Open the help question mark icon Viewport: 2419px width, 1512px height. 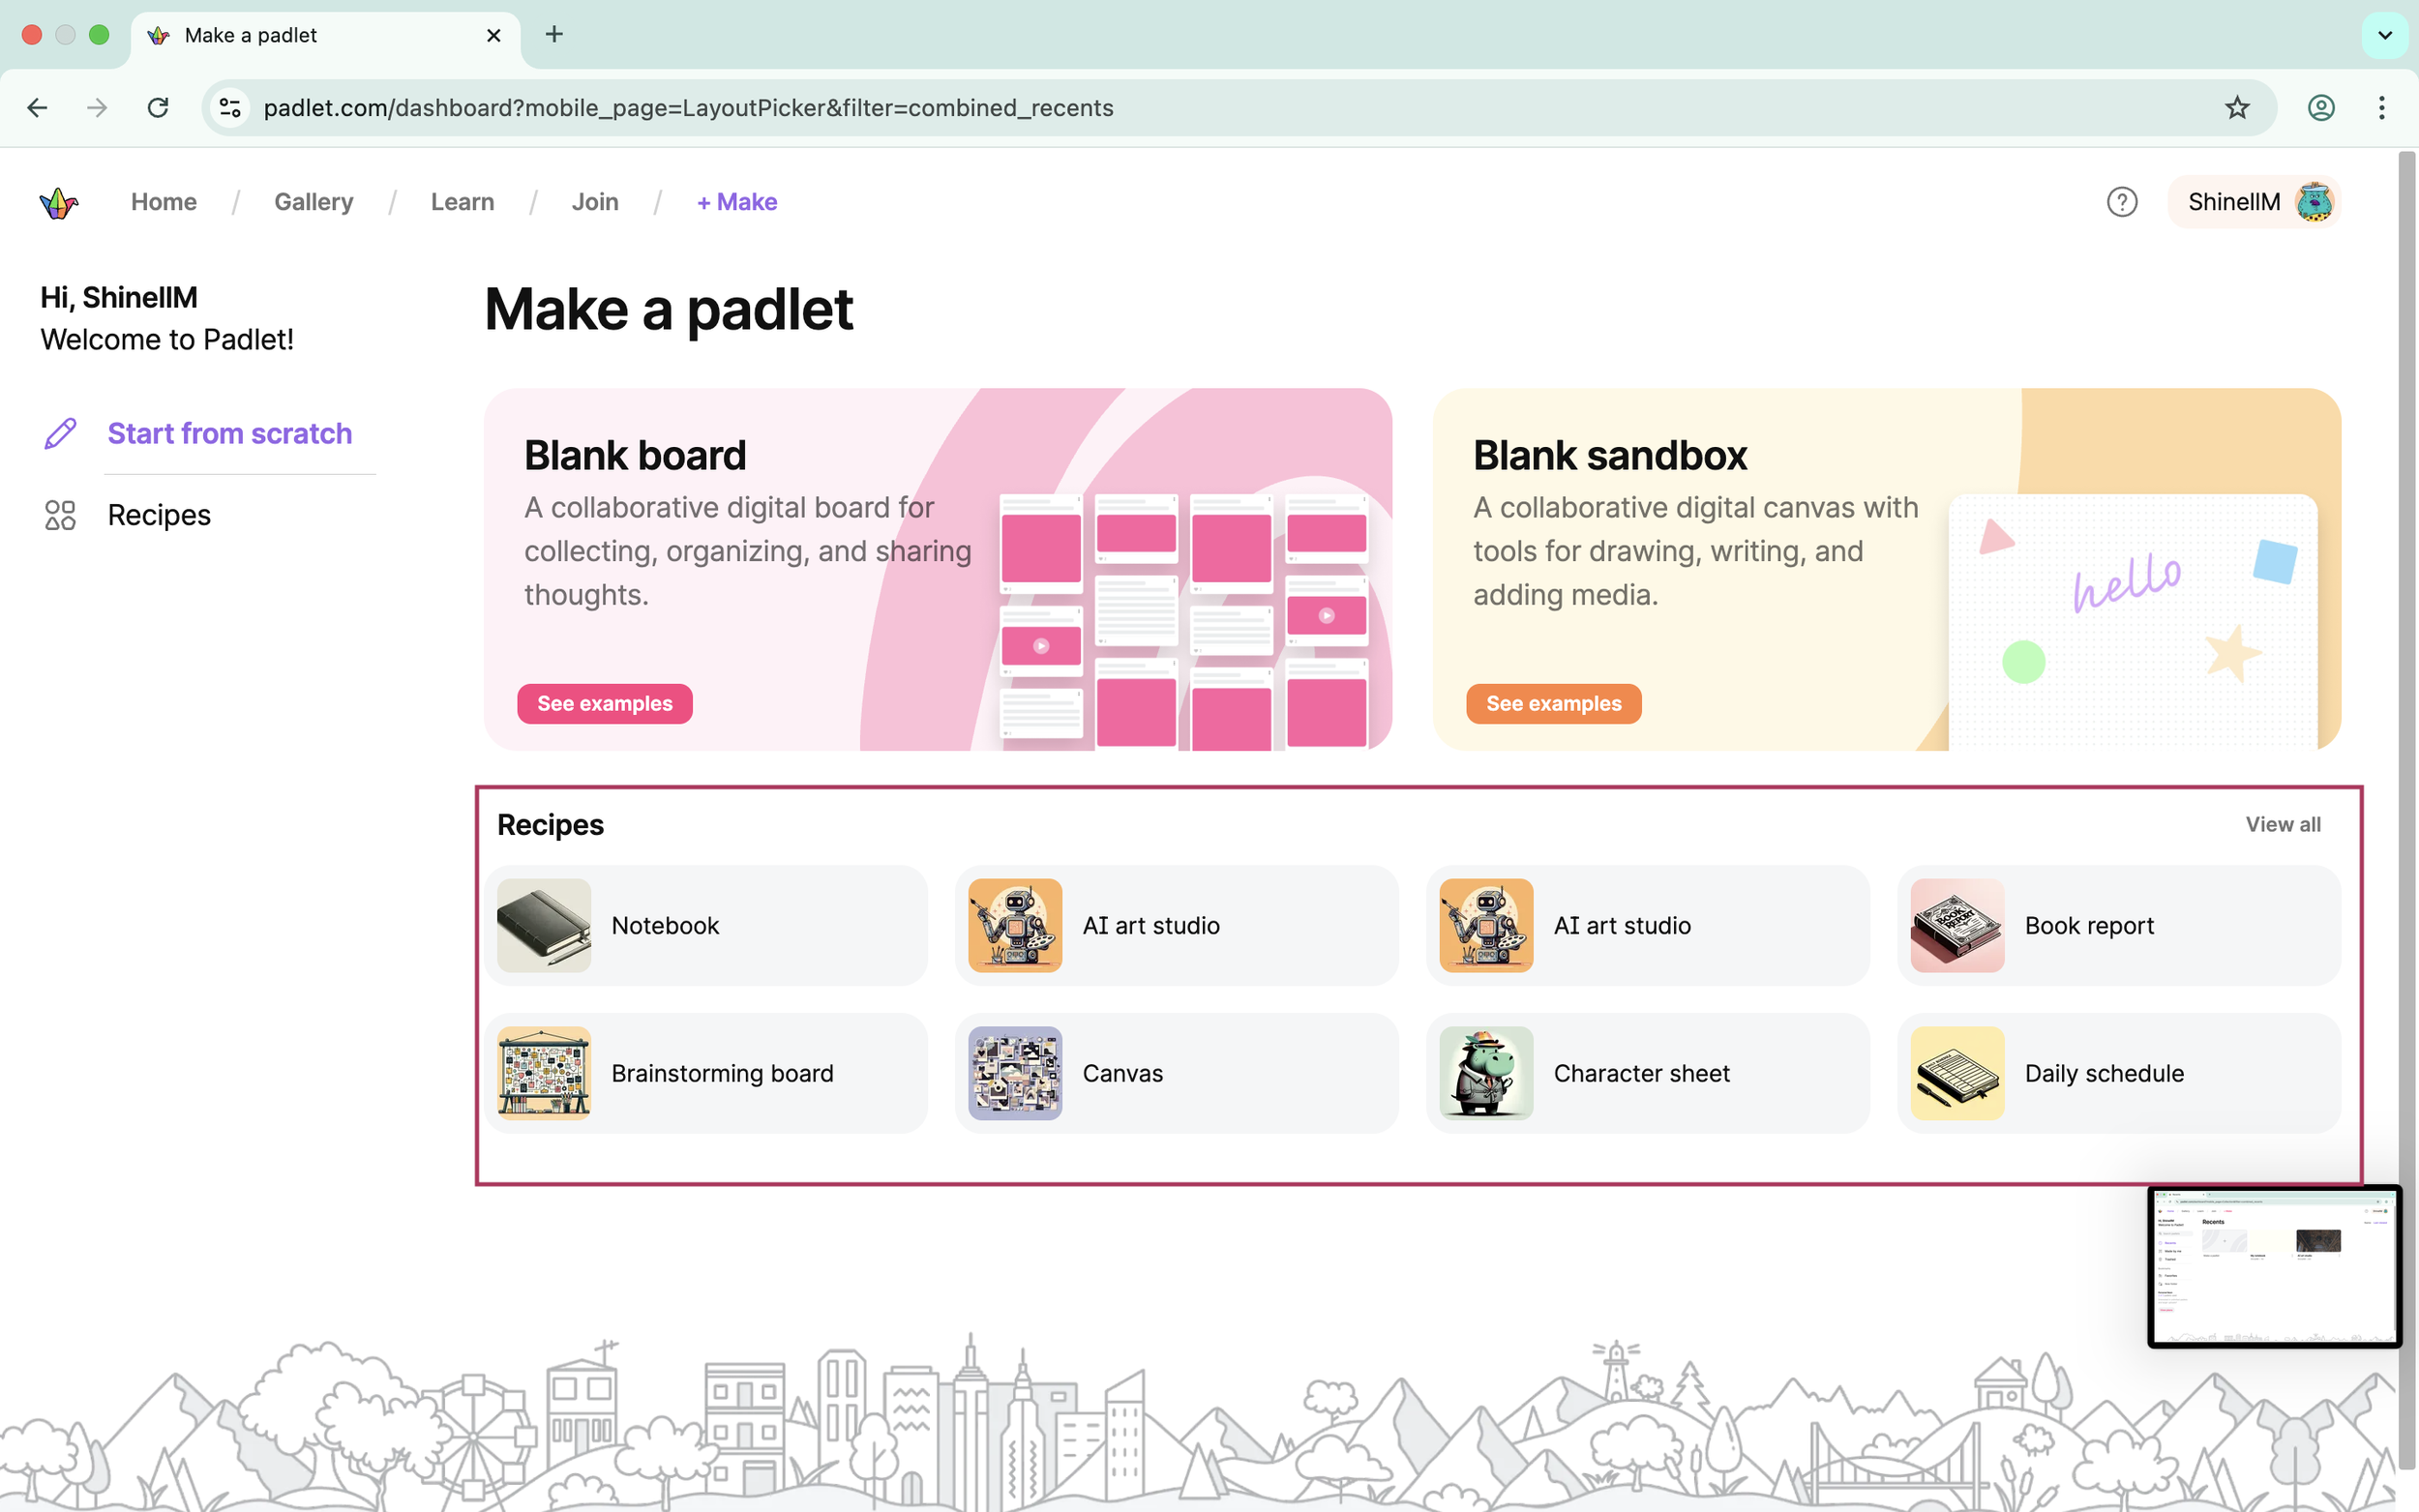point(2121,202)
